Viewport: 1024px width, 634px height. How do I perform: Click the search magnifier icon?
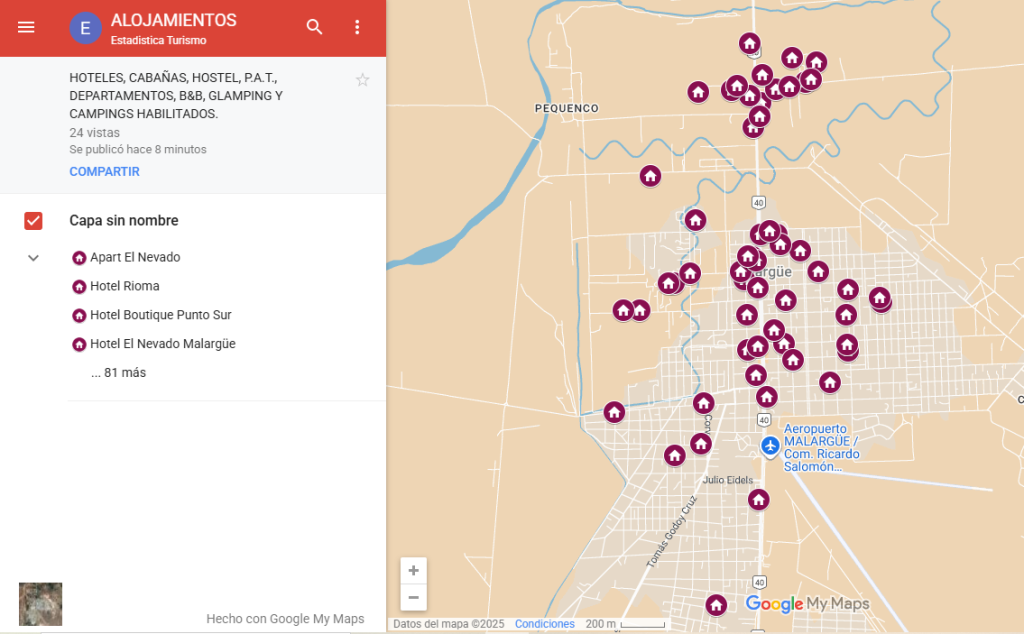(314, 27)
